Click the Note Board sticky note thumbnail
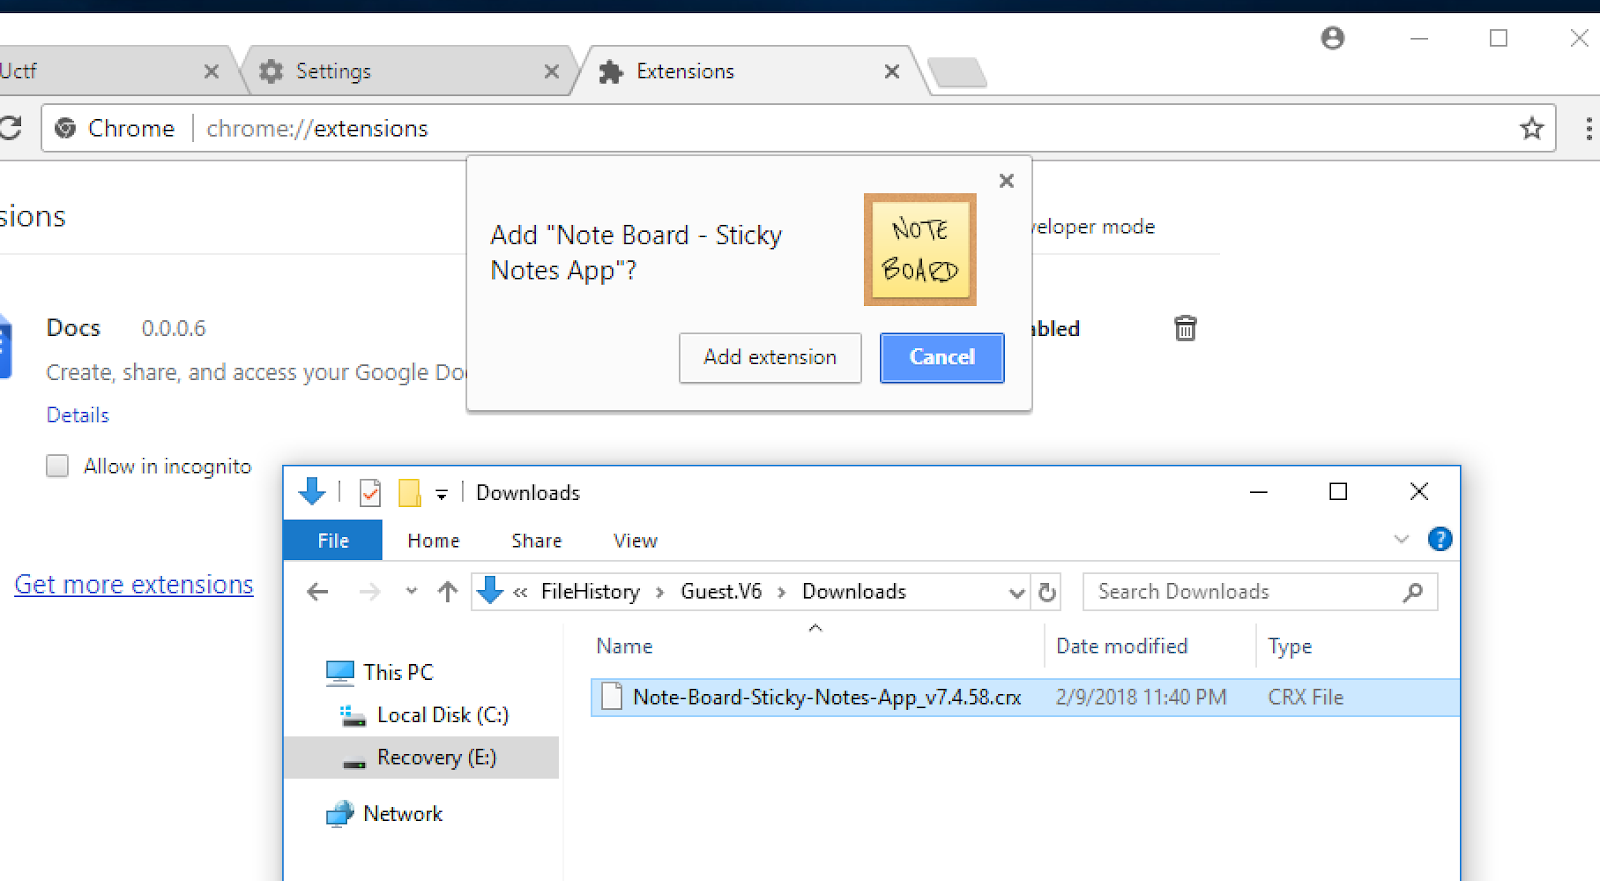Viewport: 1600px width, 881px height. click(x=920, y=250)
